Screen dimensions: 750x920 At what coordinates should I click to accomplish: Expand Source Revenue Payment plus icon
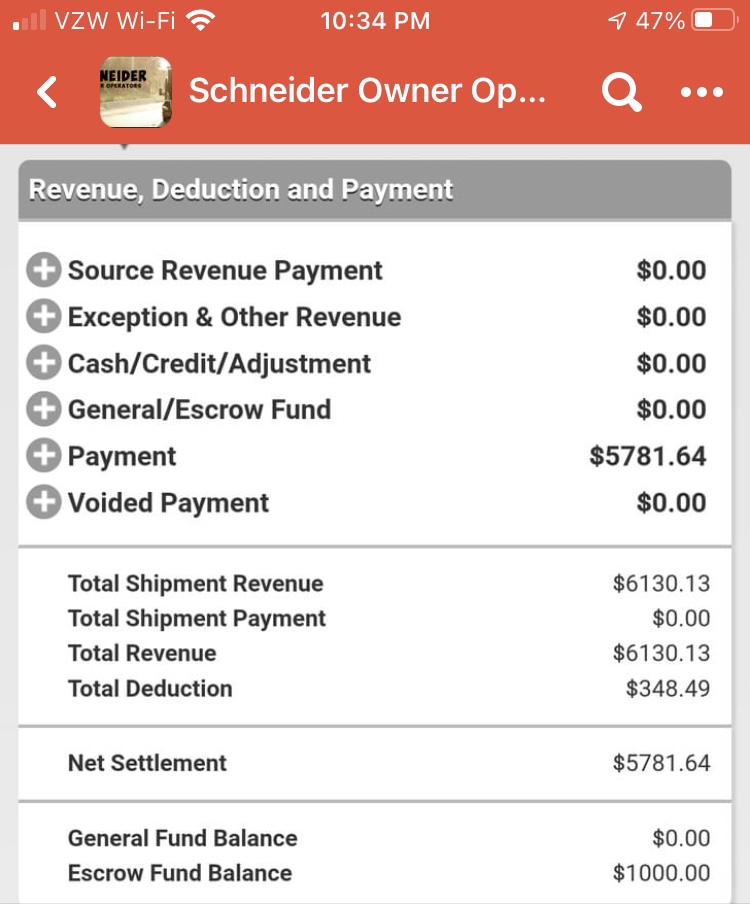coord(43,270)
